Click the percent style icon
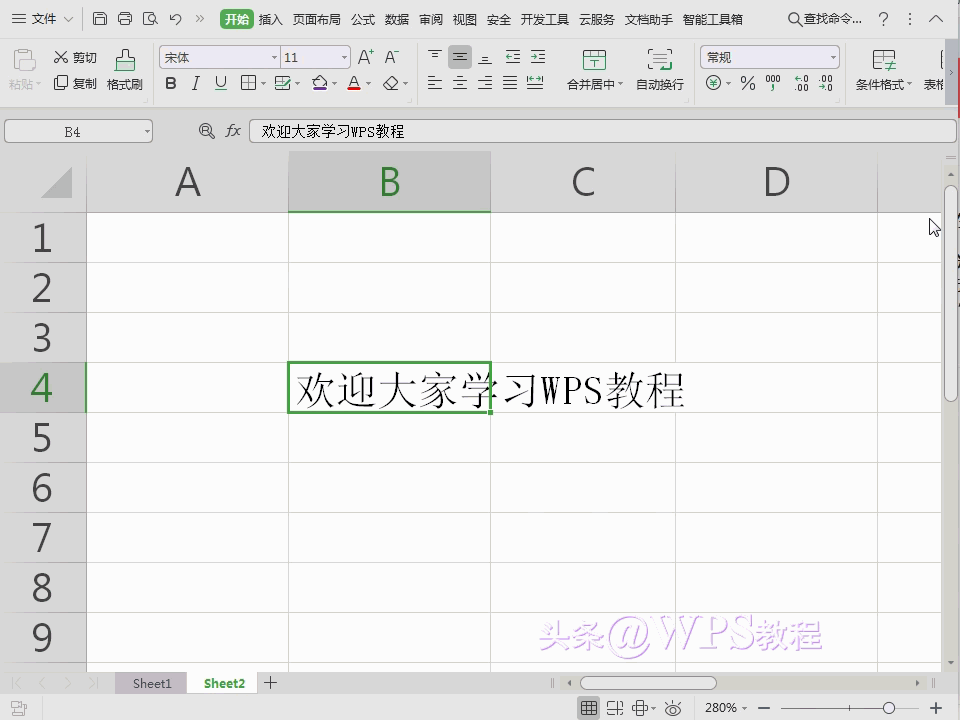The height and width of the screenshot is (720, 960). [x=748, y=83]
